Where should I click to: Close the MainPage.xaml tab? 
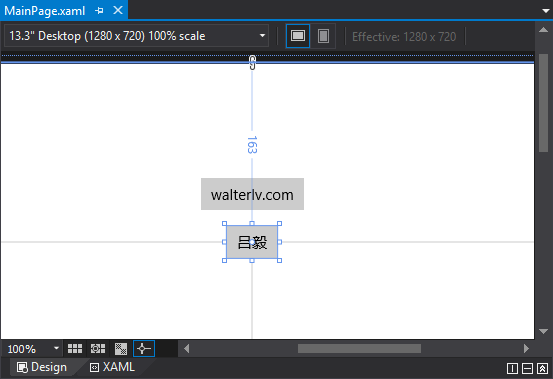[118, 10]
